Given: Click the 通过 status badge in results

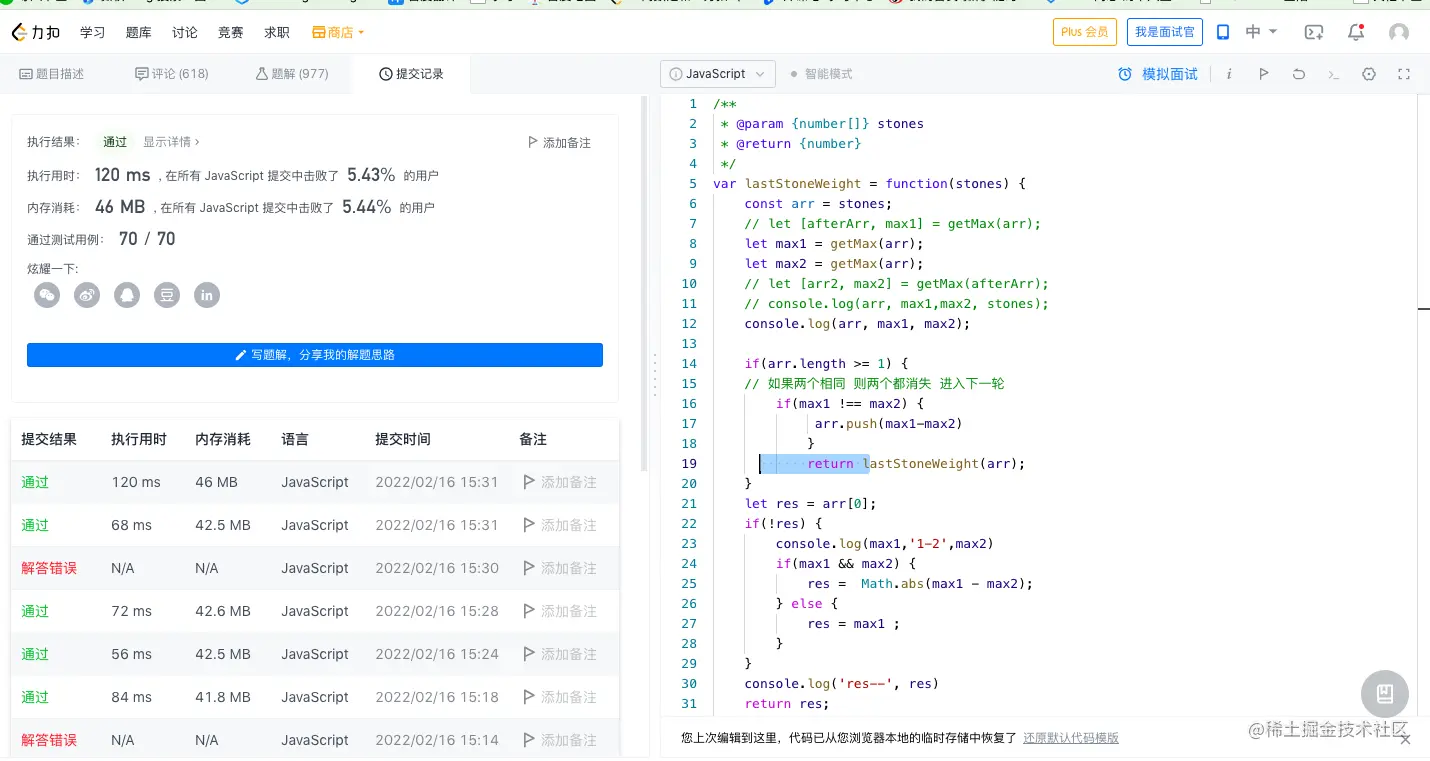Looking at the screenshot, I should tap(115, 142).
